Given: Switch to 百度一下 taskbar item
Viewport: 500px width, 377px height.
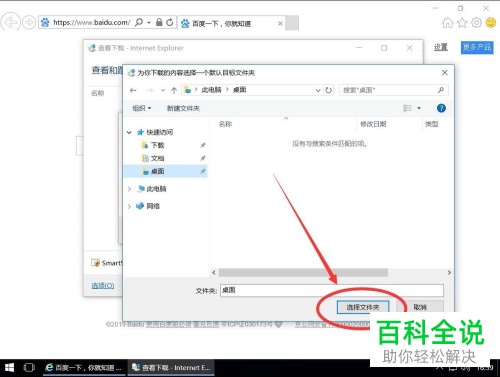Looking at the screenshot, I should click(84, 368).
